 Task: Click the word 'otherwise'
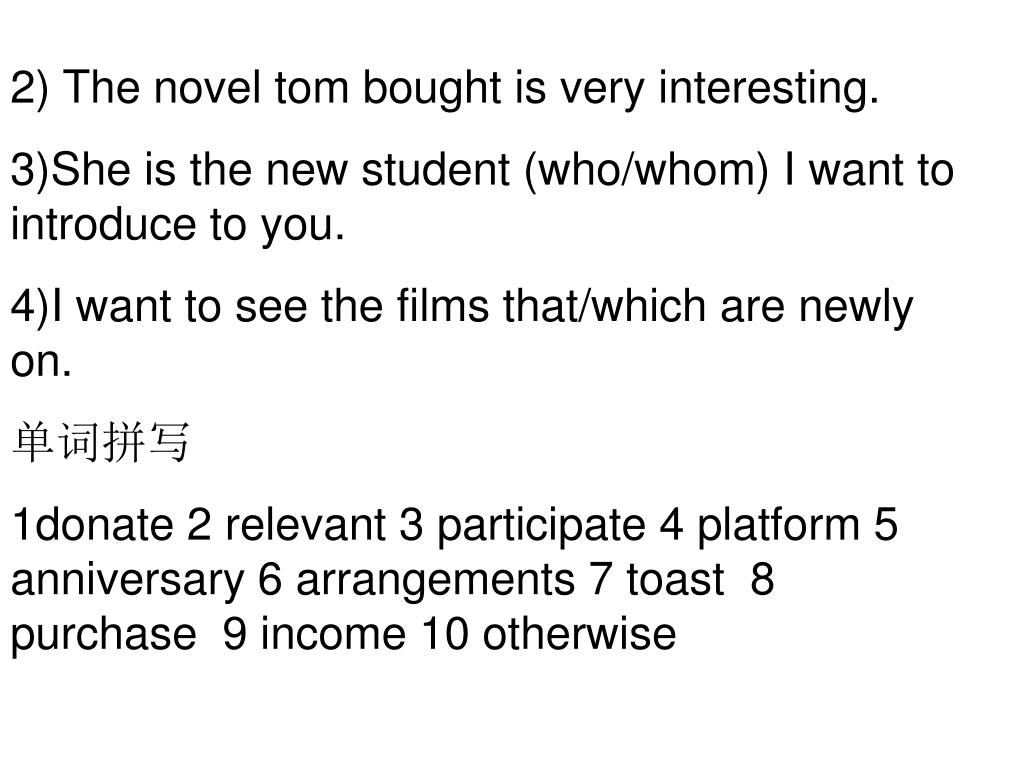[579, 635]
